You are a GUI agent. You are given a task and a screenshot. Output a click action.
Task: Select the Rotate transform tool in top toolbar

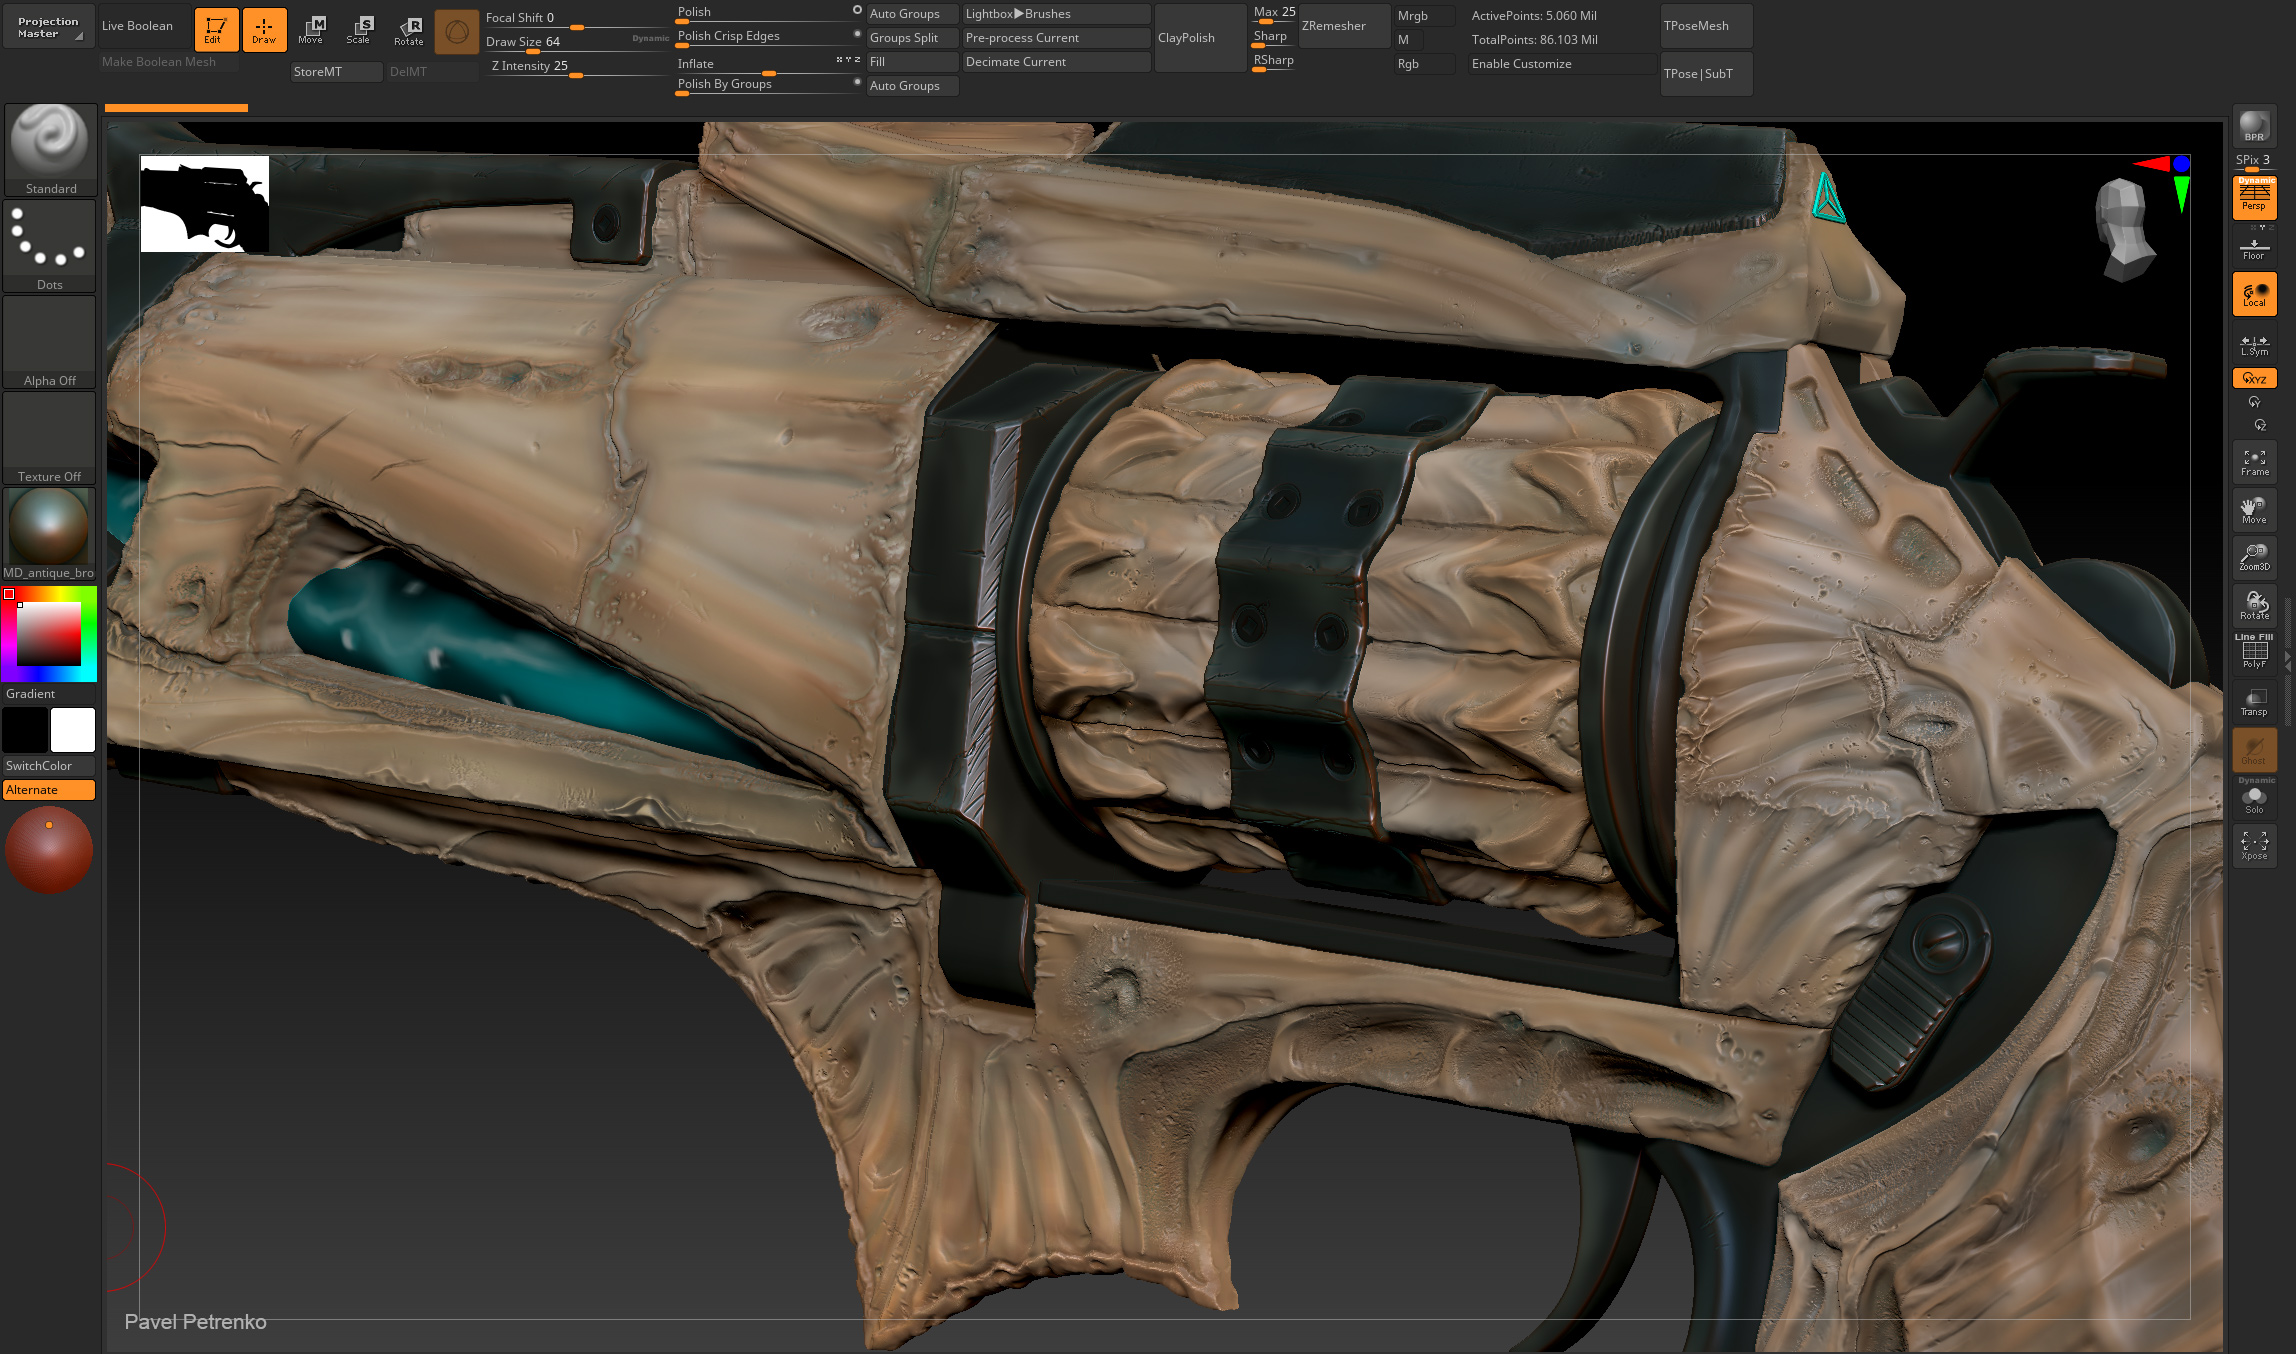point(409,30)
